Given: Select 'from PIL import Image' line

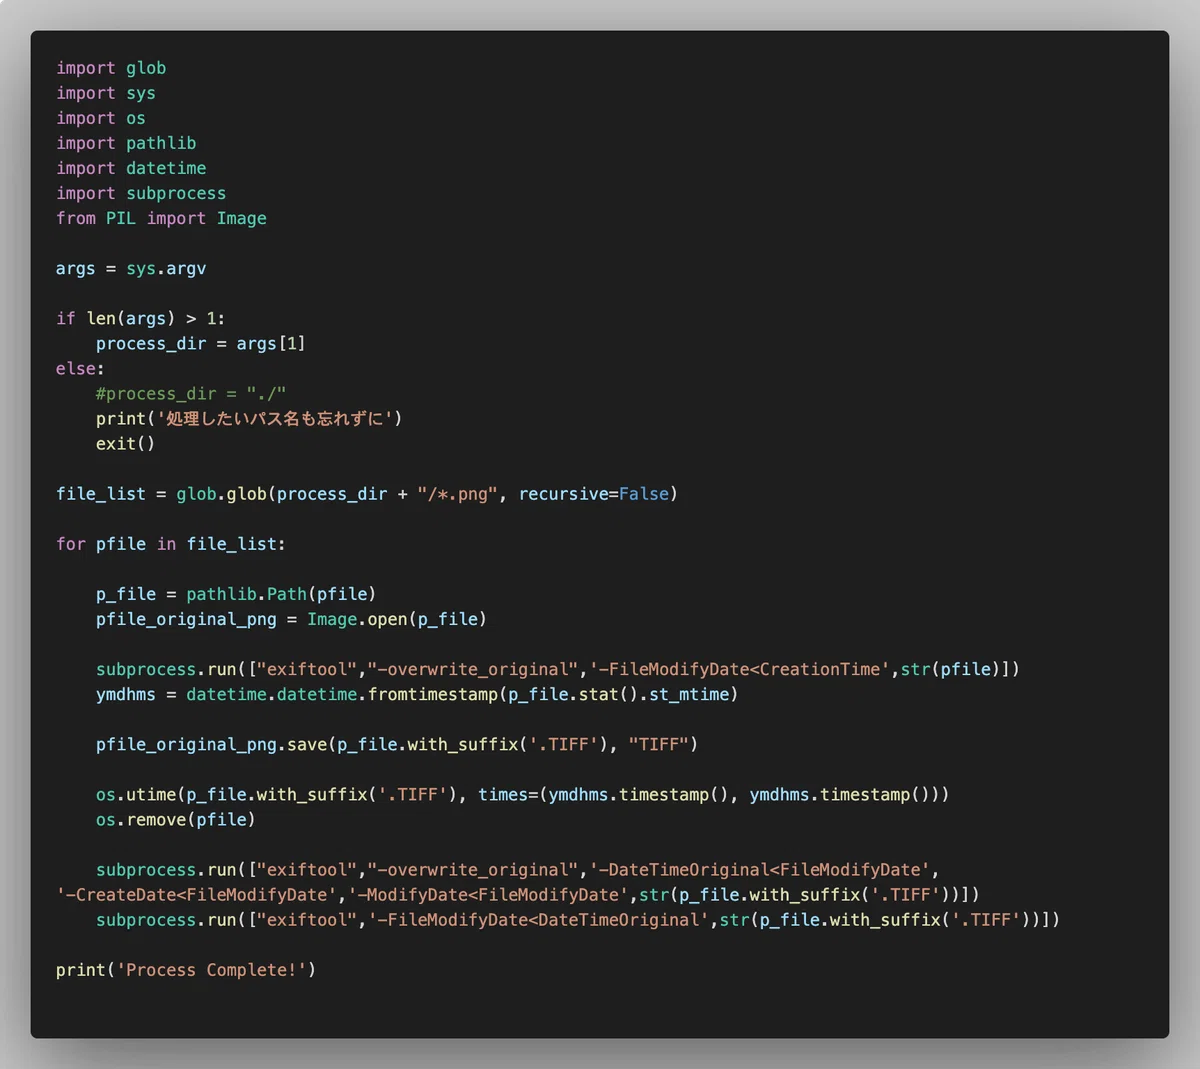Looking at the screenshot, I should (x=161, y=218).
